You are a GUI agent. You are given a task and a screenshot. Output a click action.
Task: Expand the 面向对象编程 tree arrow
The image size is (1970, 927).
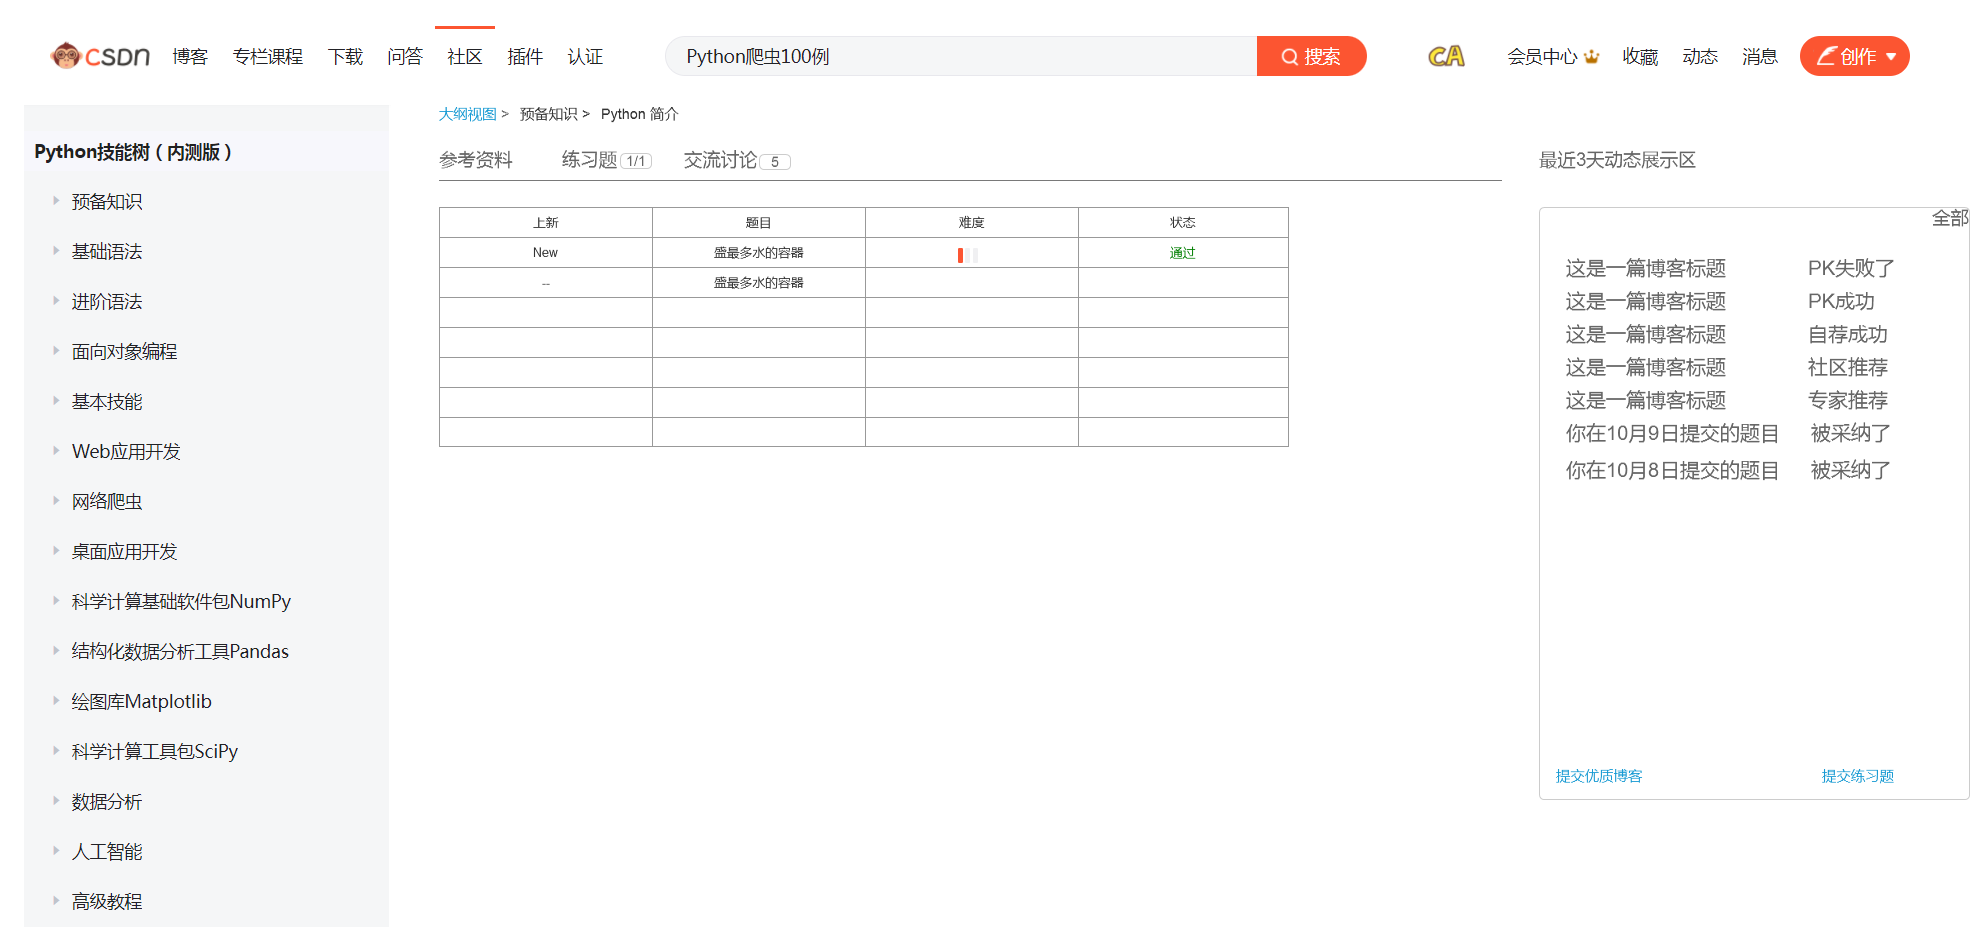56,351
